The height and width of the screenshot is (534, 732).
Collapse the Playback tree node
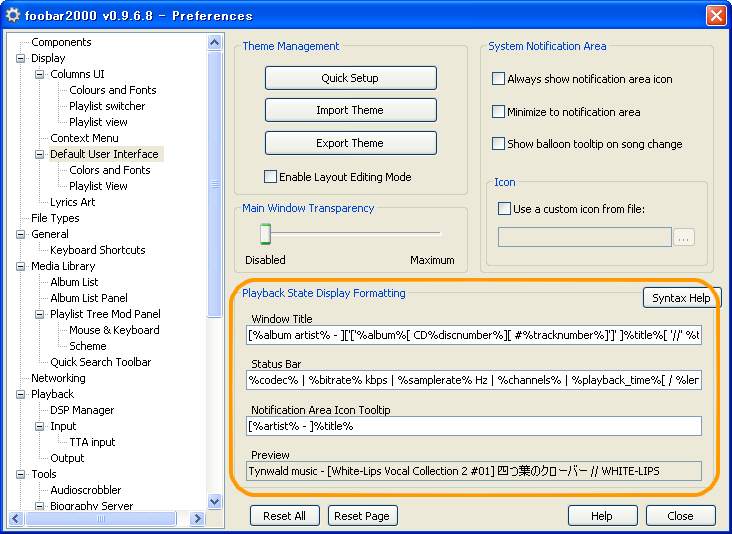click(x=21, y=394)
